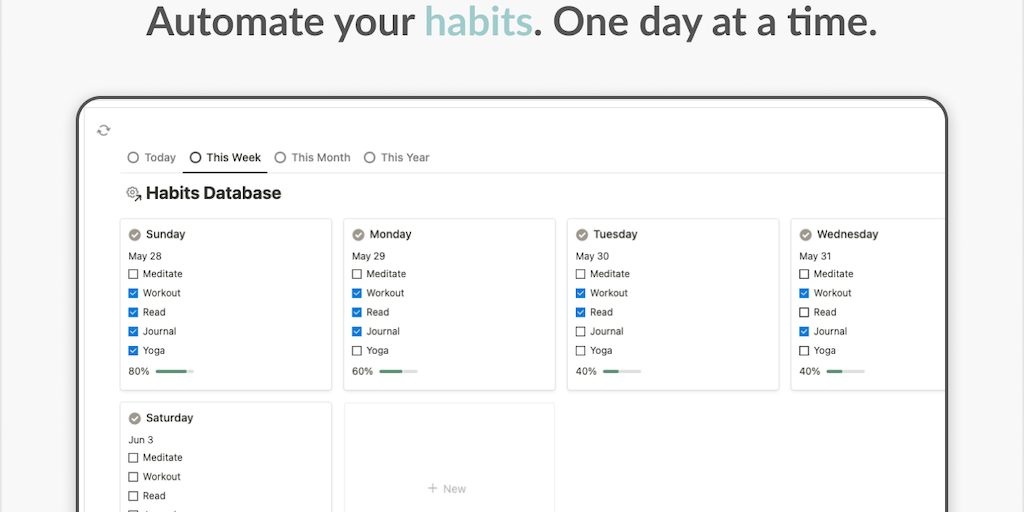Open the Habits Database title link

(x=213, y=193)
